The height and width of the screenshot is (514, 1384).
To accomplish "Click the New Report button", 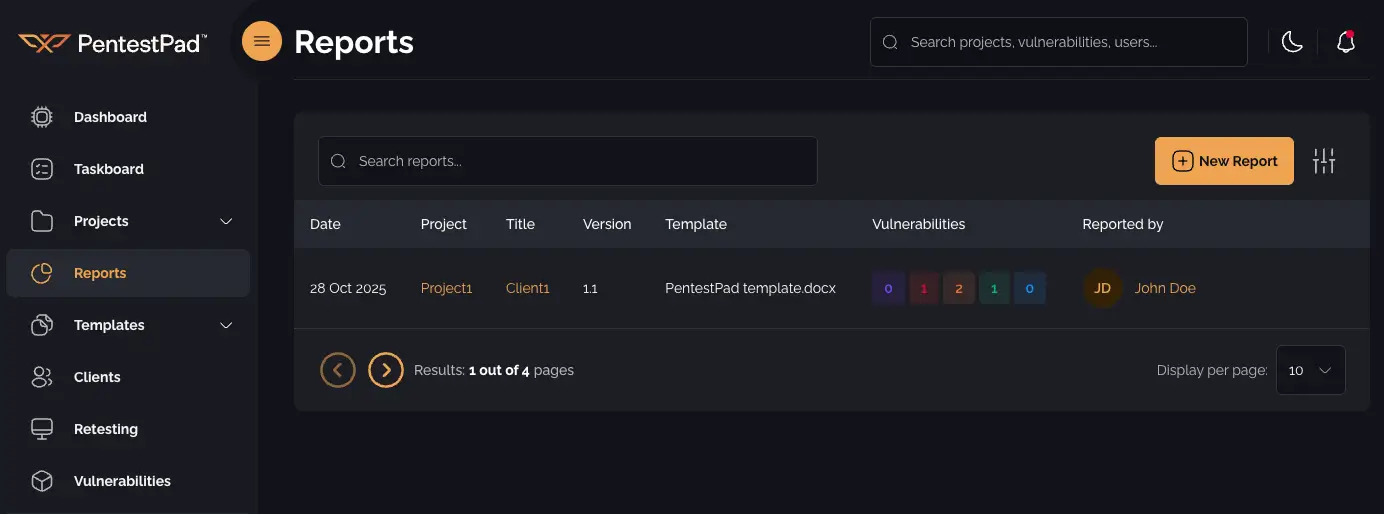I will [1224, 161].
